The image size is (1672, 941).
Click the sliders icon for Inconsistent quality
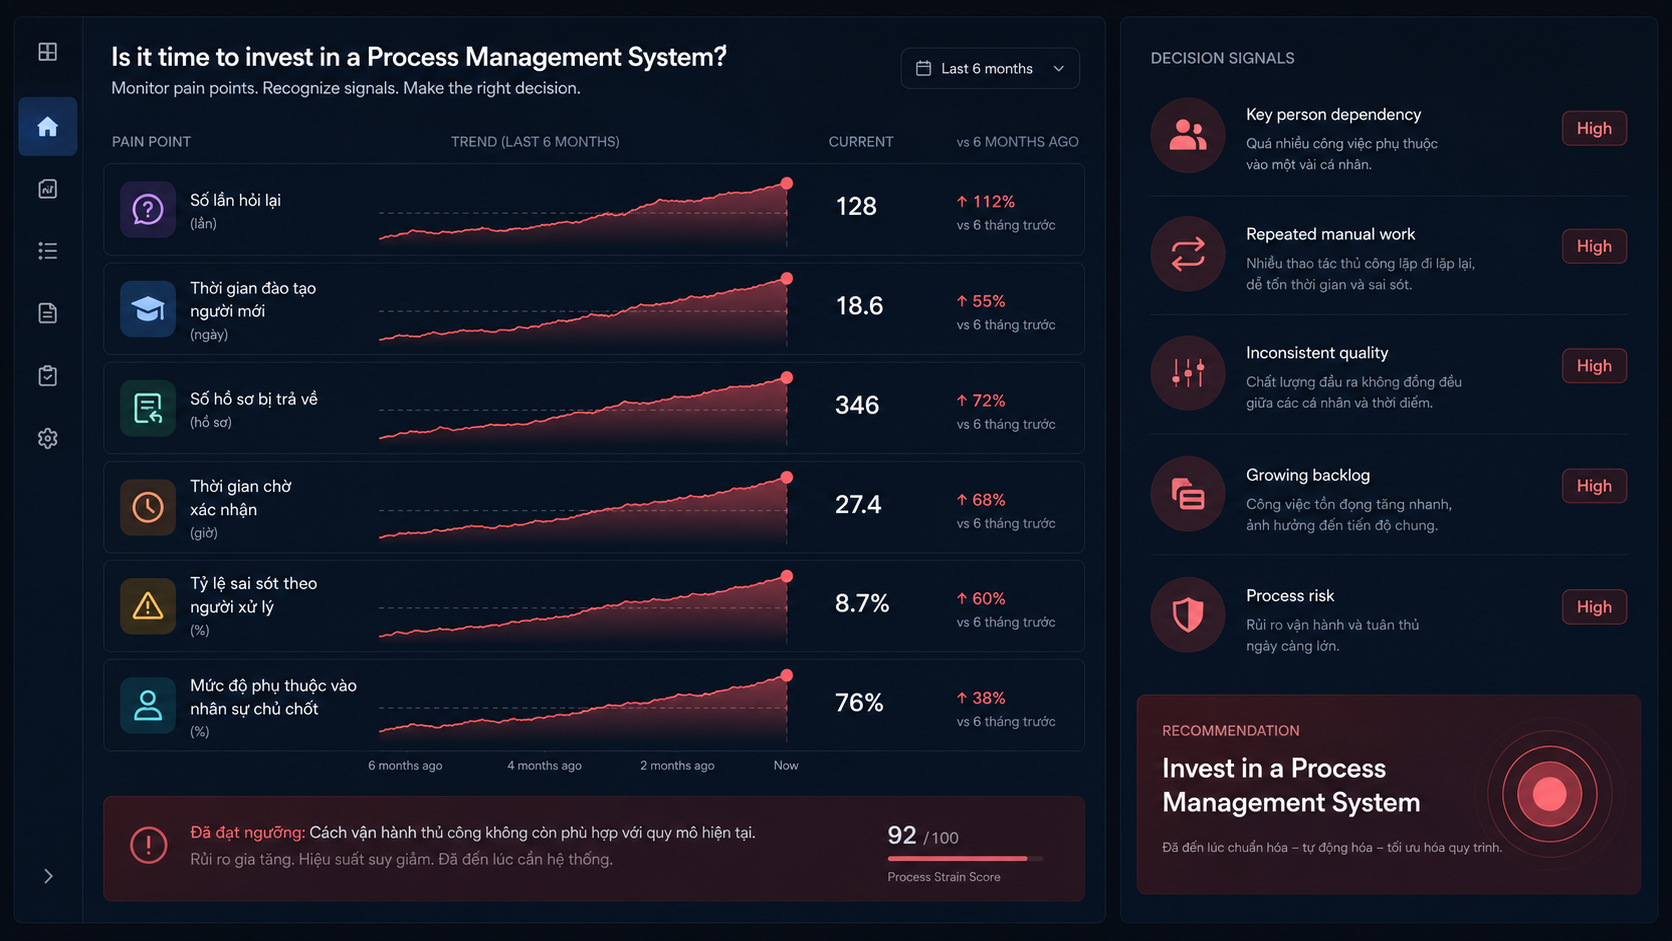[x=1188, y=373]
